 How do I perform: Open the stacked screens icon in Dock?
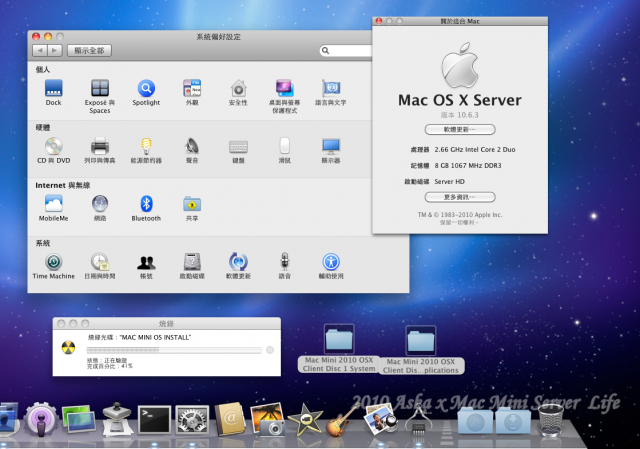click(78, 420)
